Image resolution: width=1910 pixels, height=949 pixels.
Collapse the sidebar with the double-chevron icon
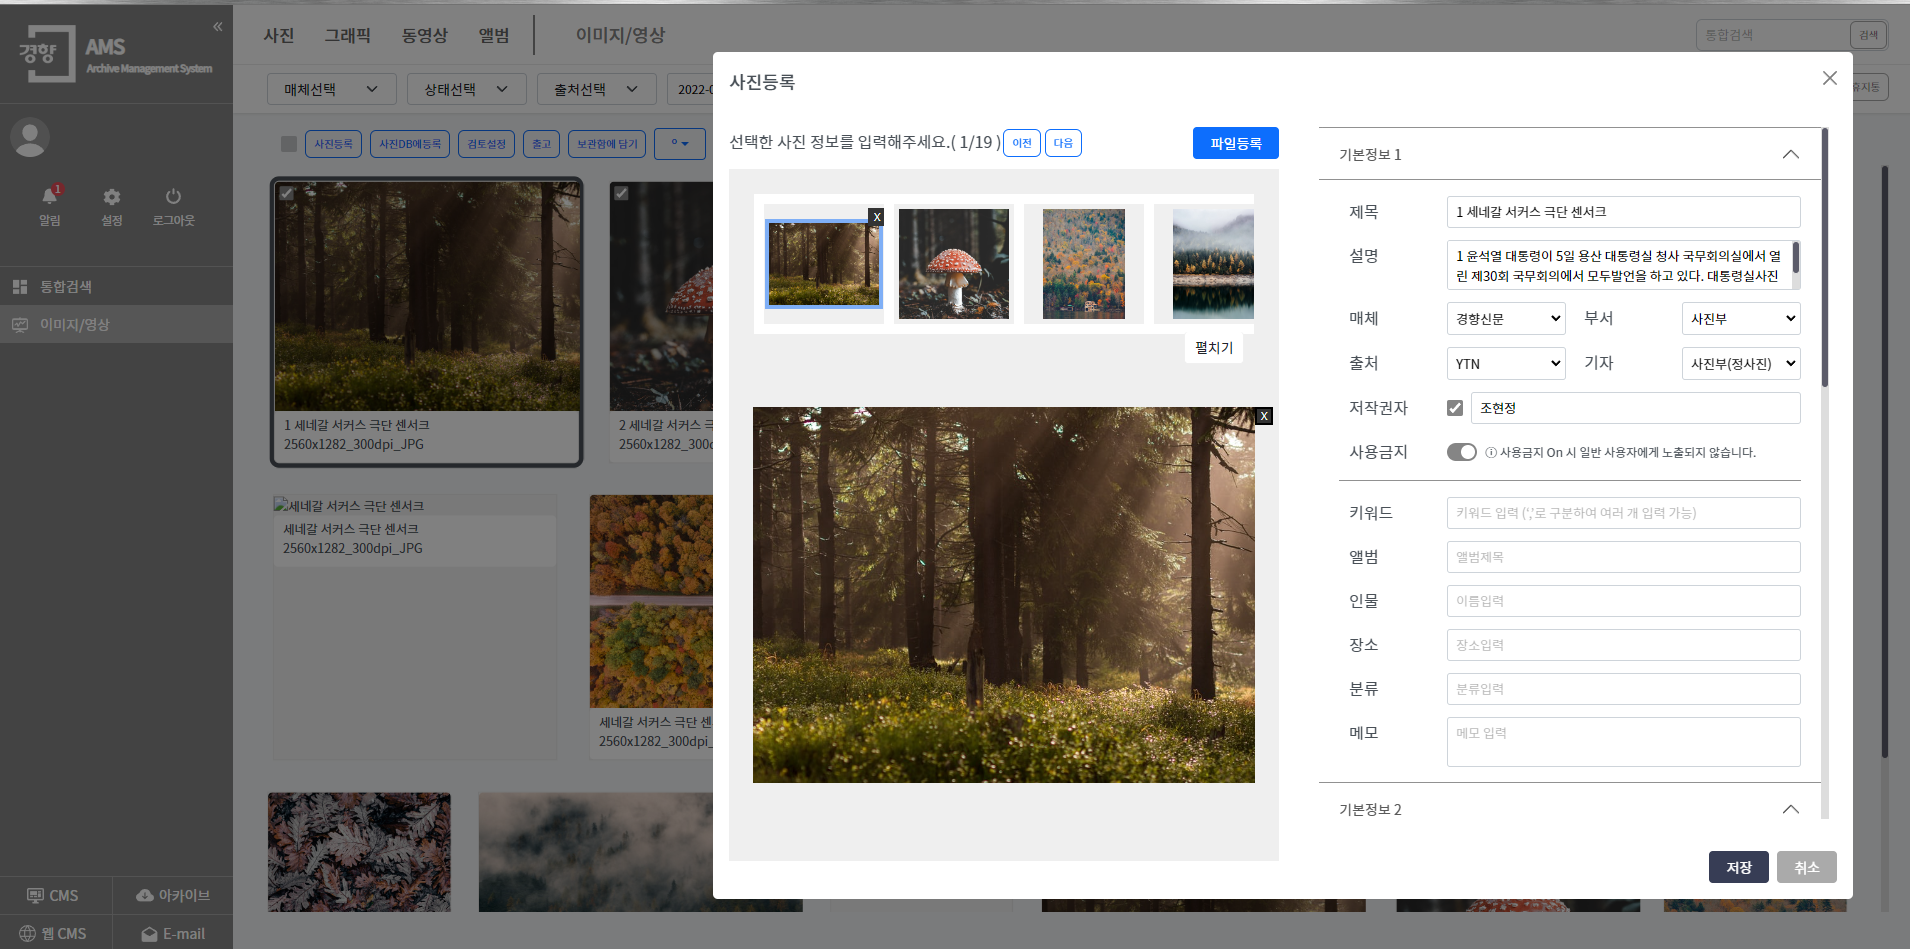[x=218, y=27]
